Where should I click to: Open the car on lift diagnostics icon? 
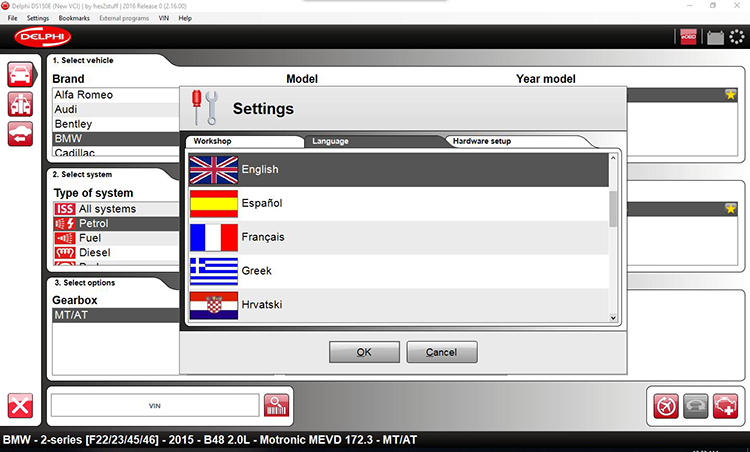pyautogui.click(x=20, y=104)
